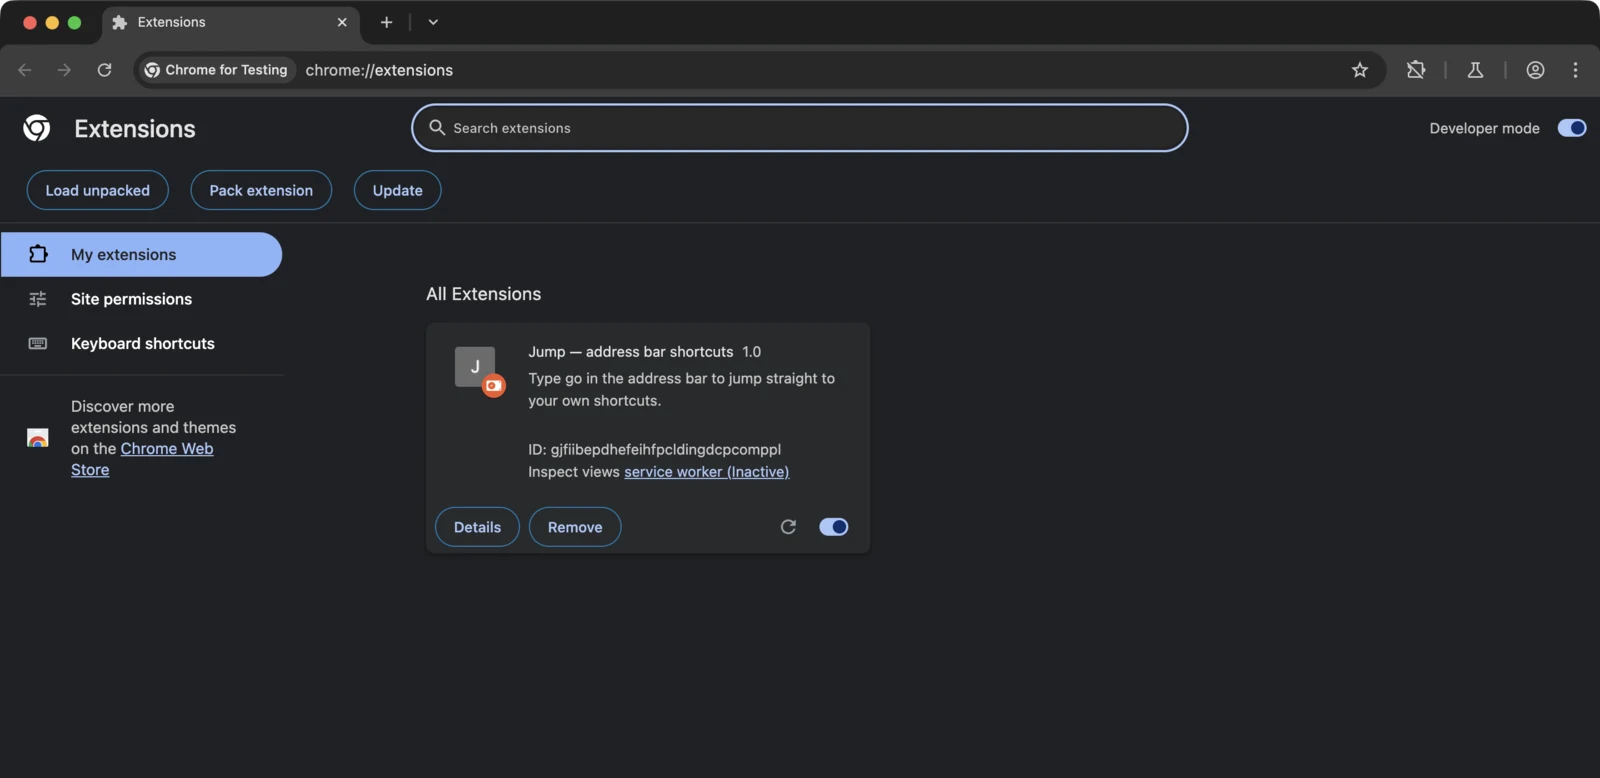
Task: Bookmark this page with the star icon
Action: click(x=1360, y=70)
